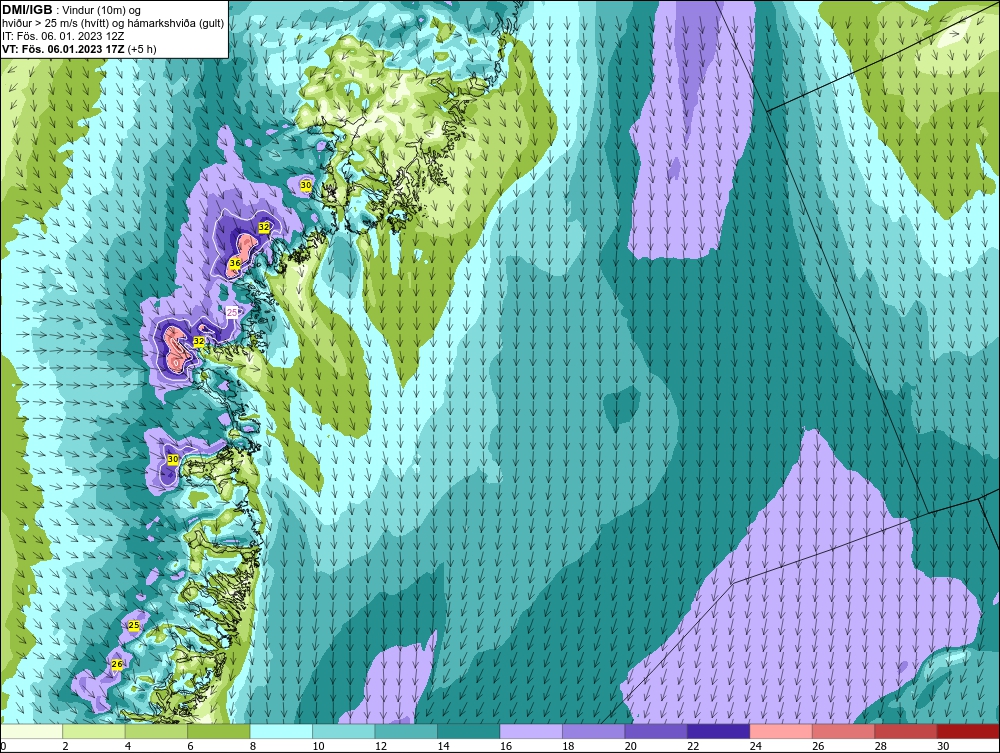Click the '24' tick on the color scale

coord(756,746)
